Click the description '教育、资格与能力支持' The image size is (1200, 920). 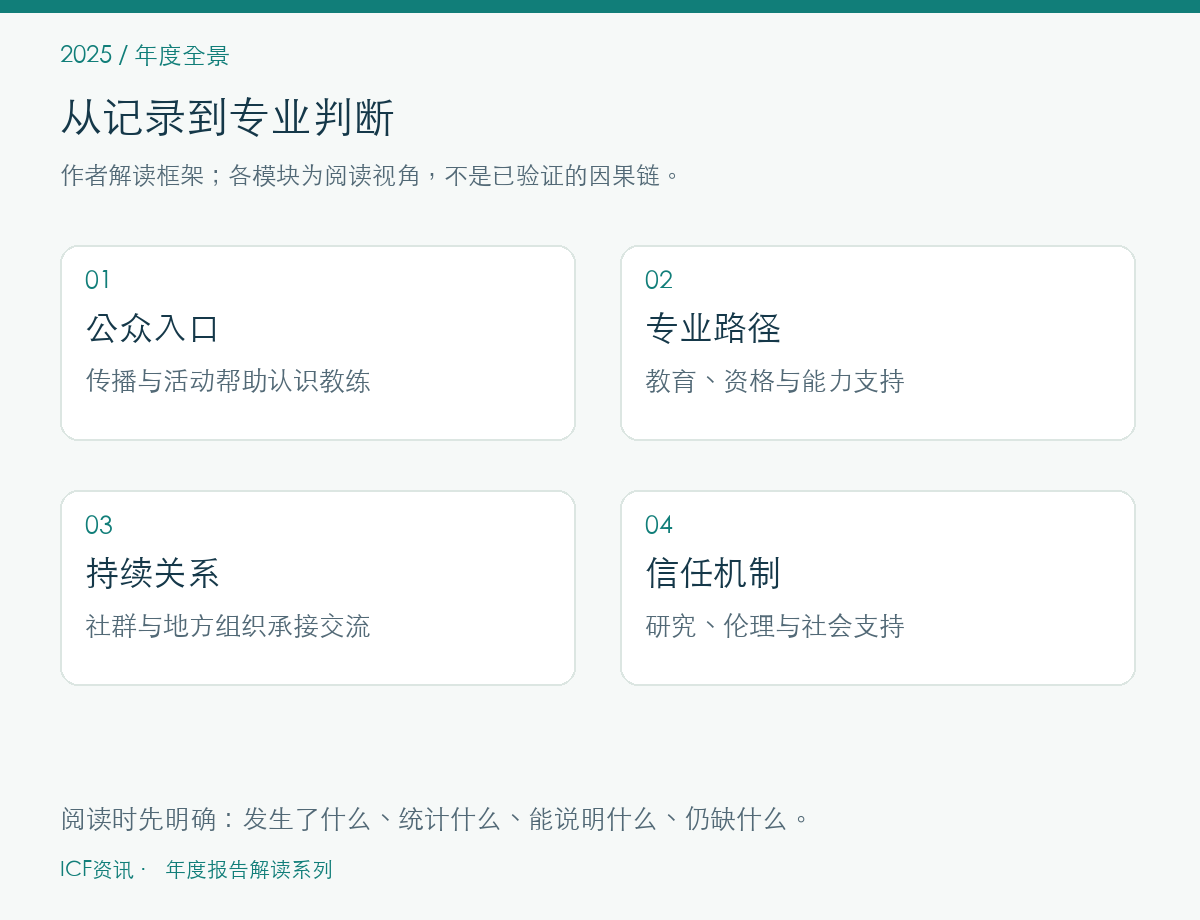pyautogui.click(x=775, y=381)
